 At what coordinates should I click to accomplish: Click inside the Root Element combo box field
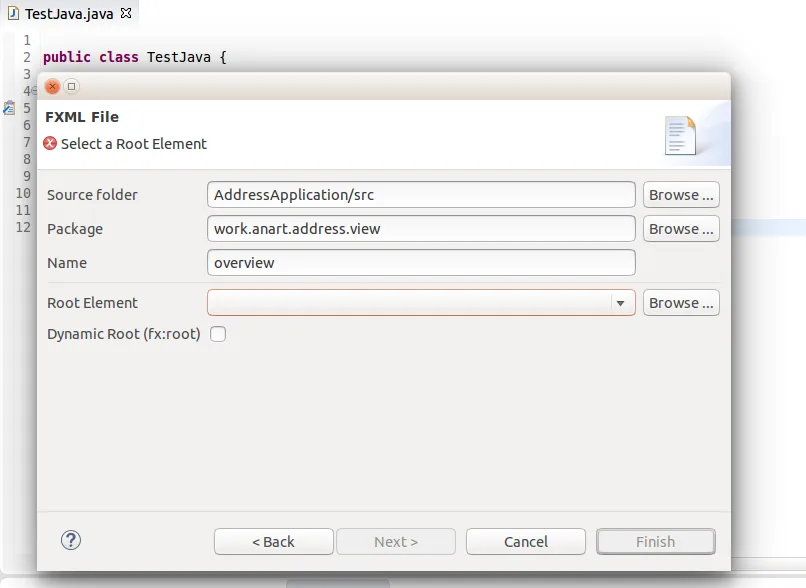(x=409, y=303)
